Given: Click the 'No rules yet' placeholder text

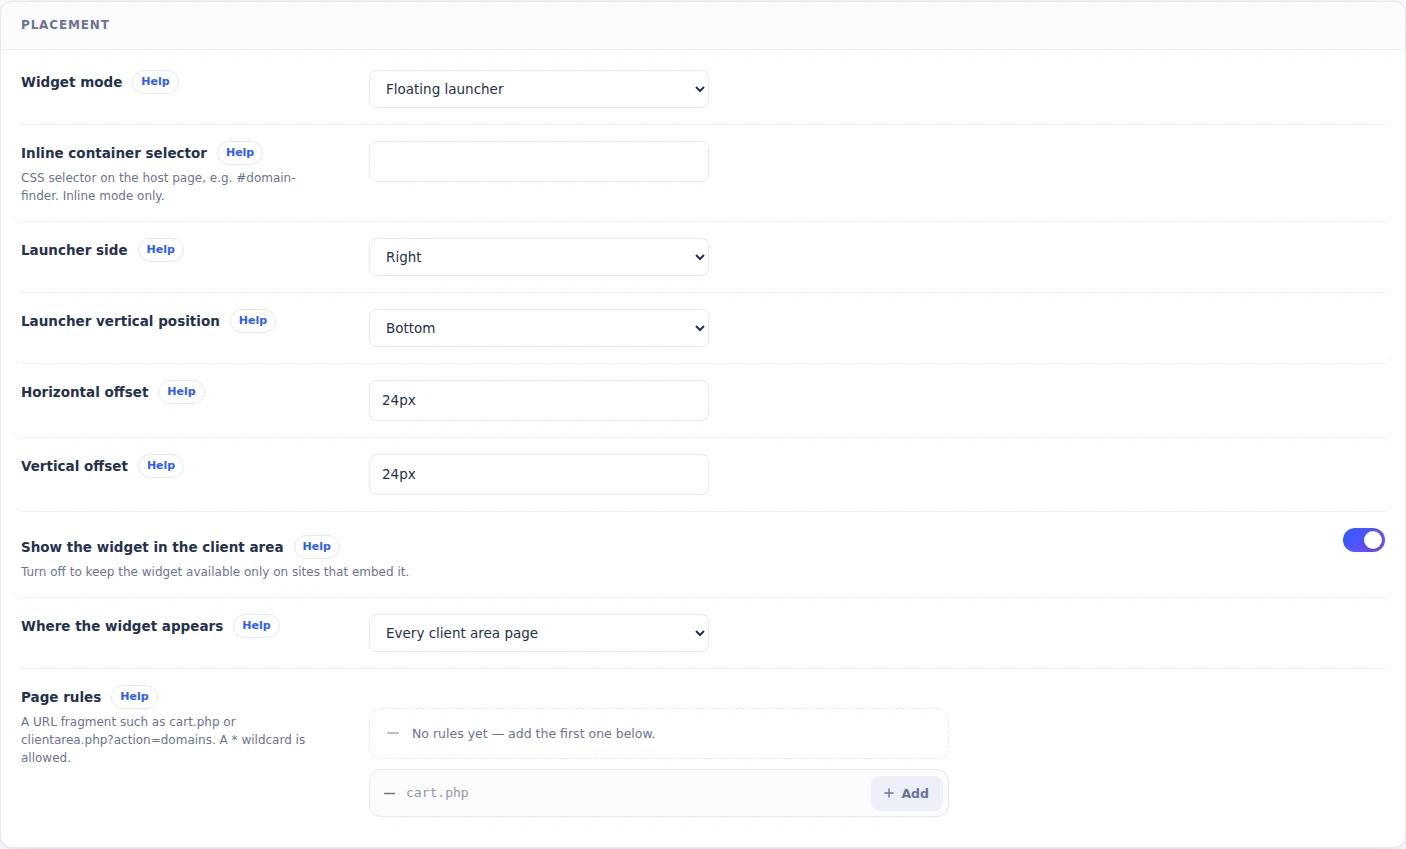Looking at the screenshot, I should pyautogui.click(x=533, y=734).
